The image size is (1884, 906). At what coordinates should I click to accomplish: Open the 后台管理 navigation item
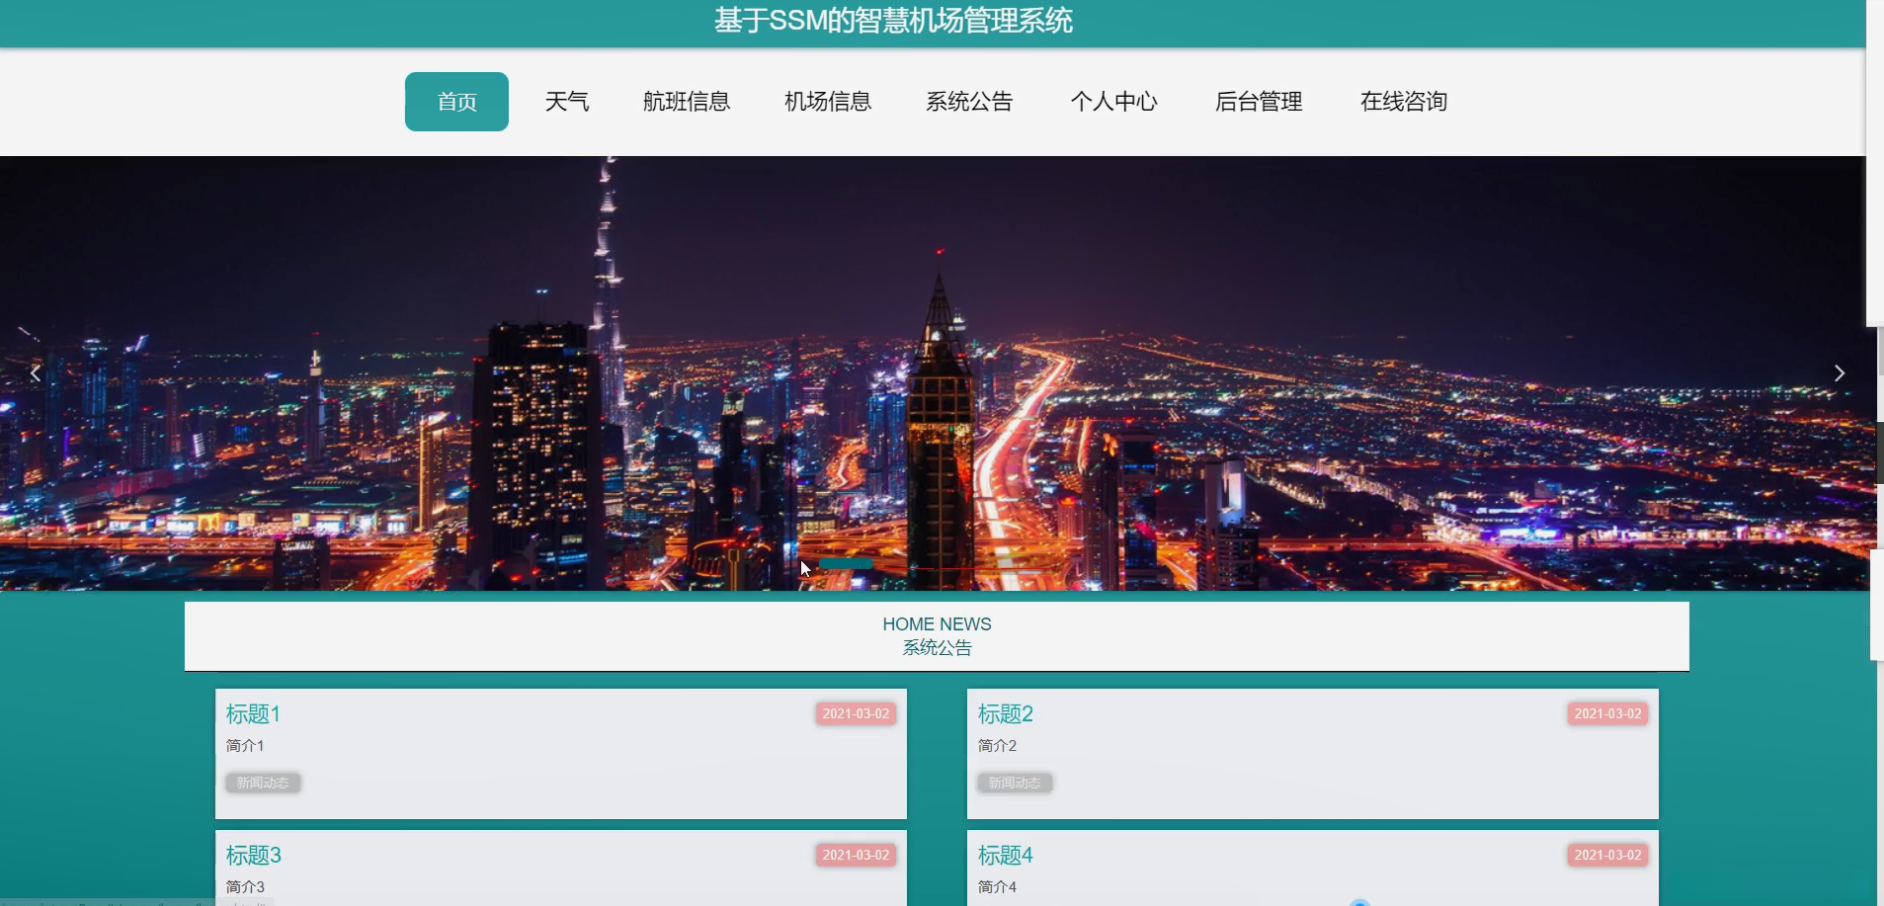[1258, 101]
